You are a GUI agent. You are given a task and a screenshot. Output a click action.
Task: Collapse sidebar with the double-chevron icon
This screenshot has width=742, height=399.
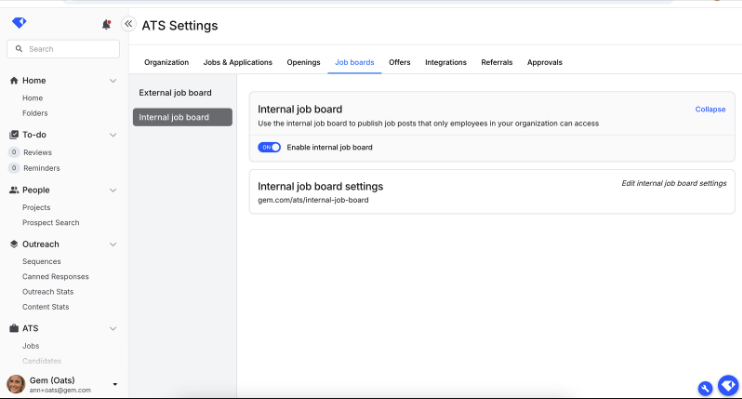coord(128,24)
